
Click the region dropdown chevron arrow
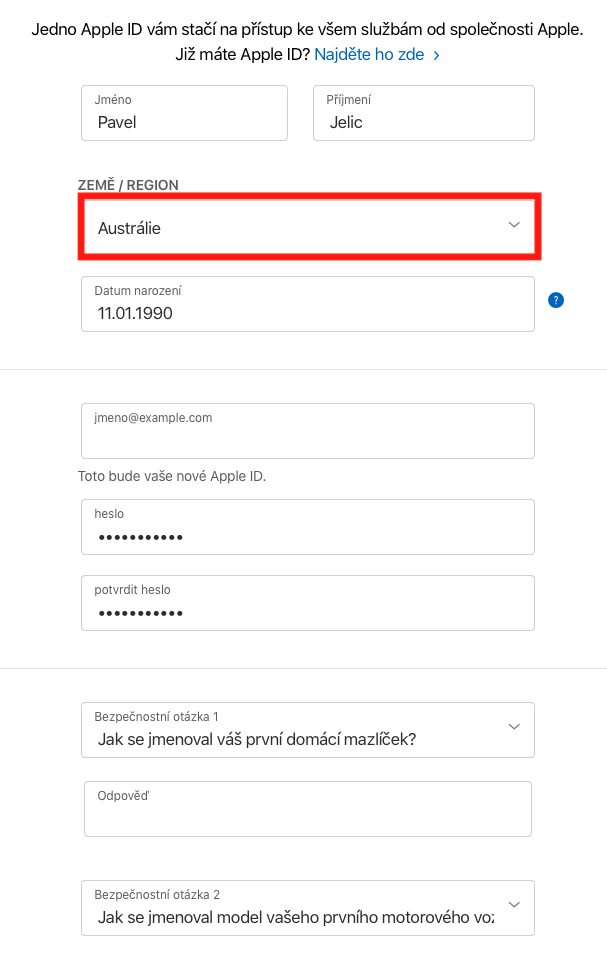[x=514, y=225]
